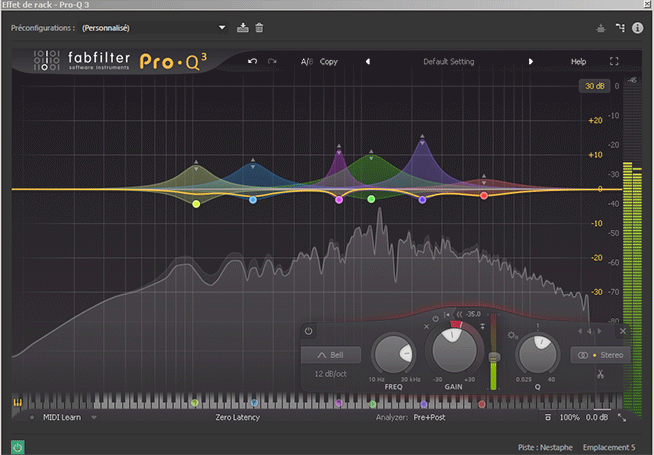
Task: Close the band control panel
Action: pos(623,331)
